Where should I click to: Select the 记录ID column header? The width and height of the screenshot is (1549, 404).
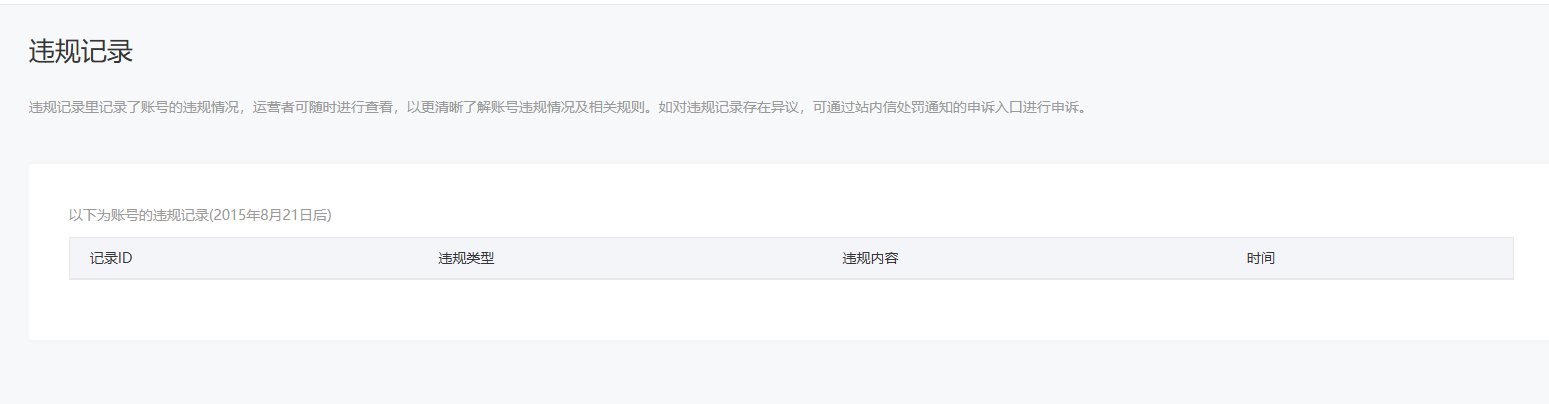pyautogui.click(x=111, y=258)
